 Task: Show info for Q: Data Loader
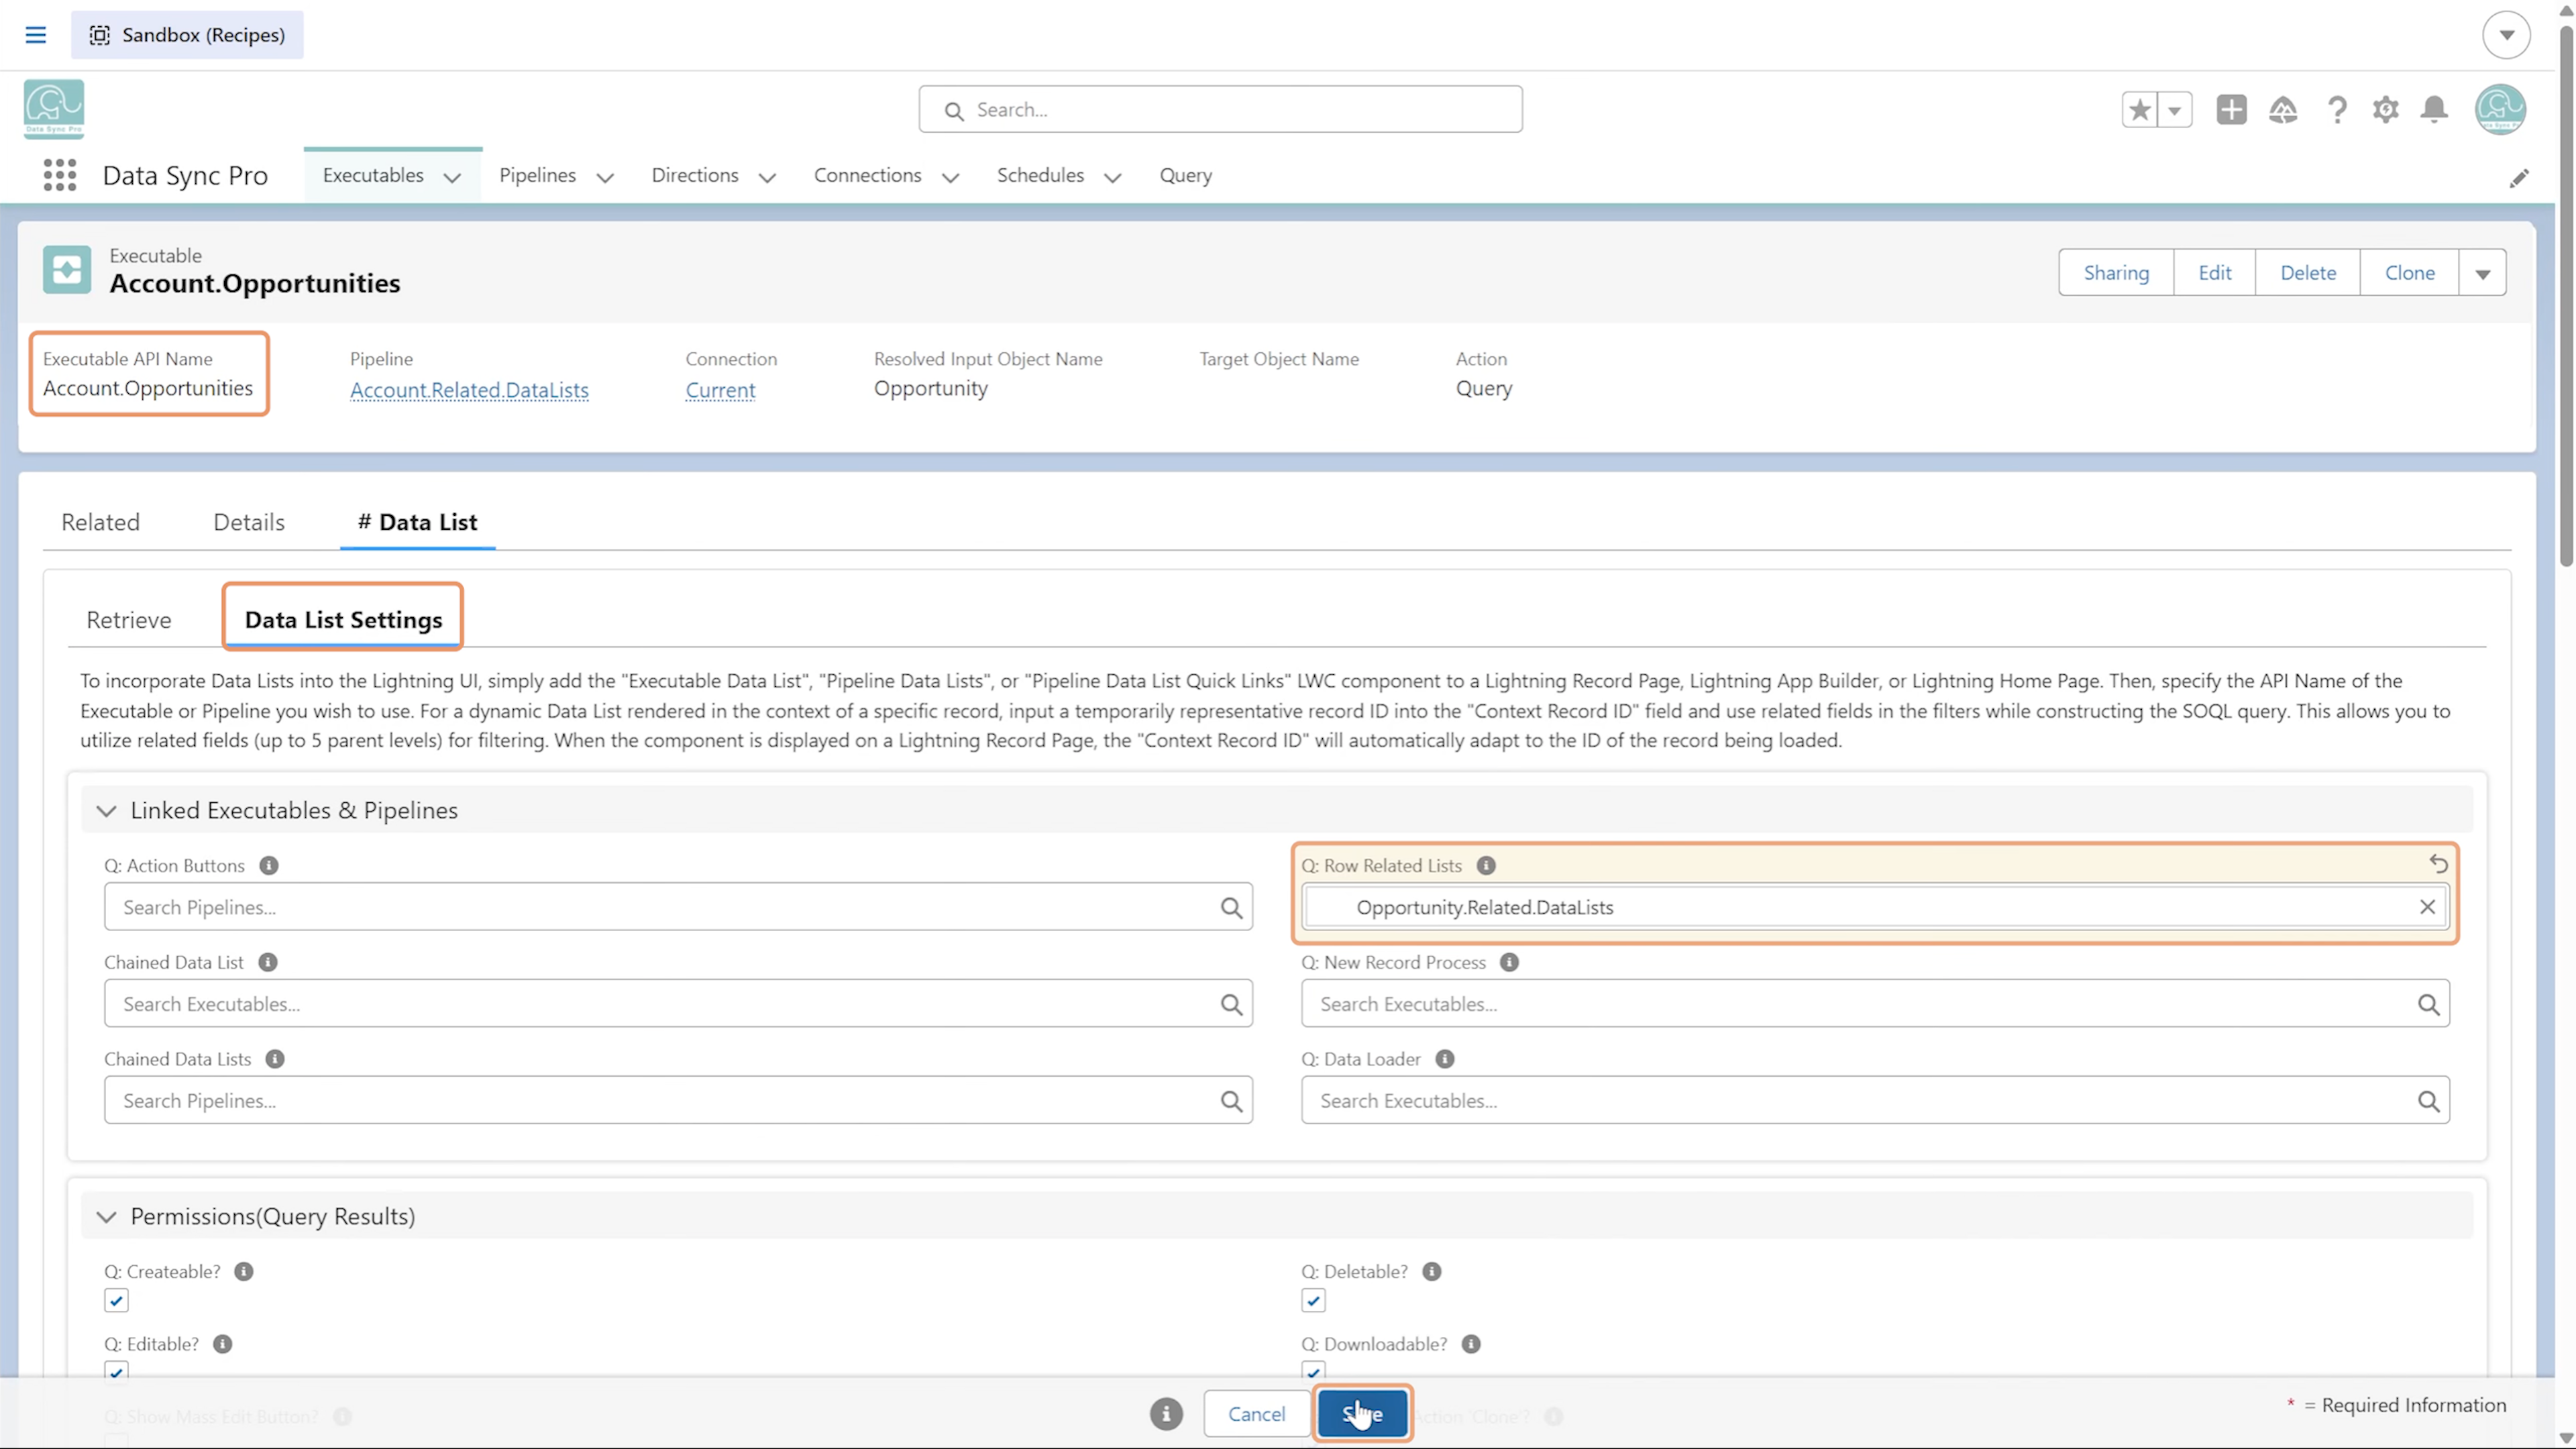1444,1059
